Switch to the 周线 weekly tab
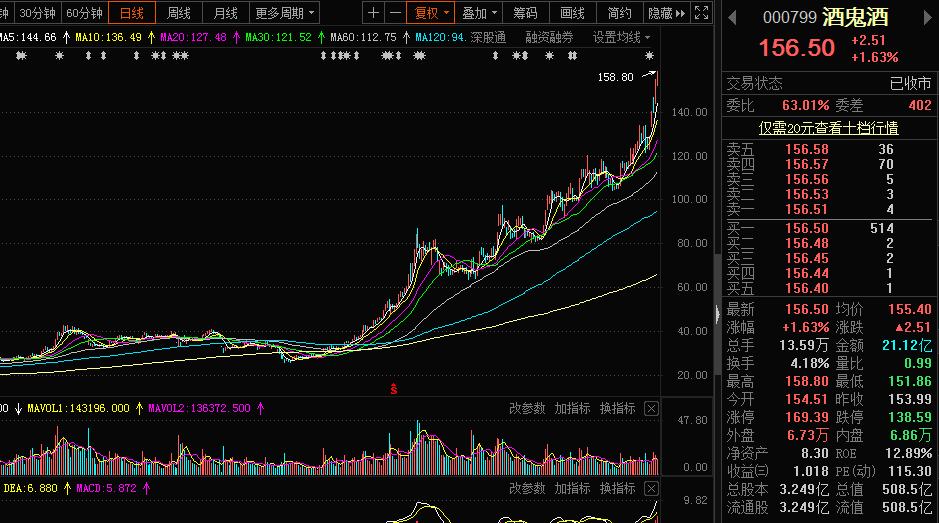Viewport: 939px width, 523px height. (x=178, y=13)
